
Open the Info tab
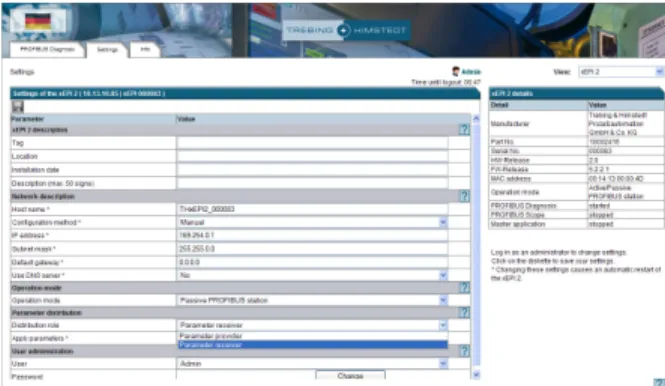[145, 50]
